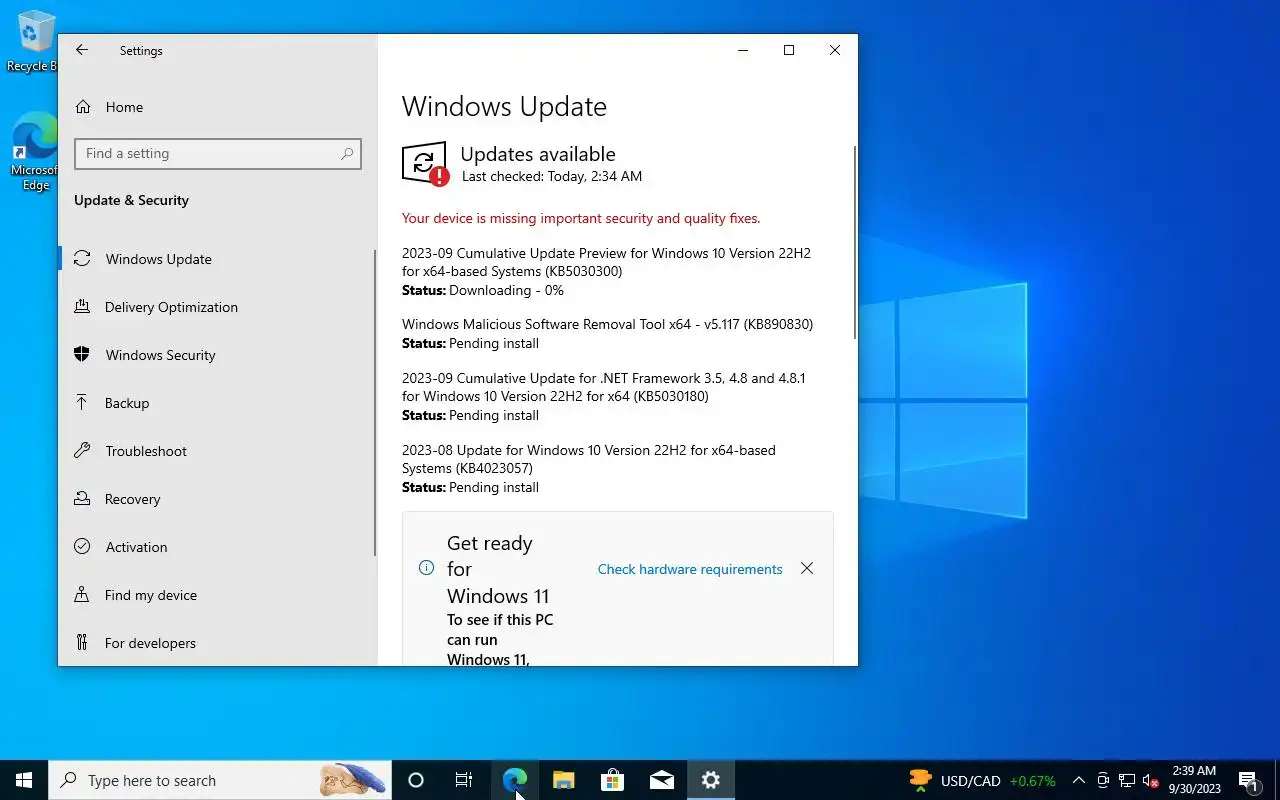The image size is (1280, 800).
Task: Click the Meet Now tray icon
Action: [1103, 780]
